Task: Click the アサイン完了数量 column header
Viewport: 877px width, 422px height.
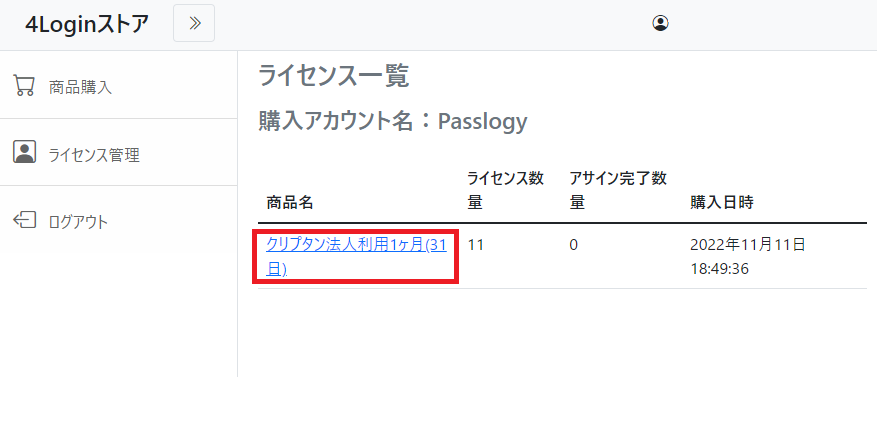Action: [x=618, y=190]
